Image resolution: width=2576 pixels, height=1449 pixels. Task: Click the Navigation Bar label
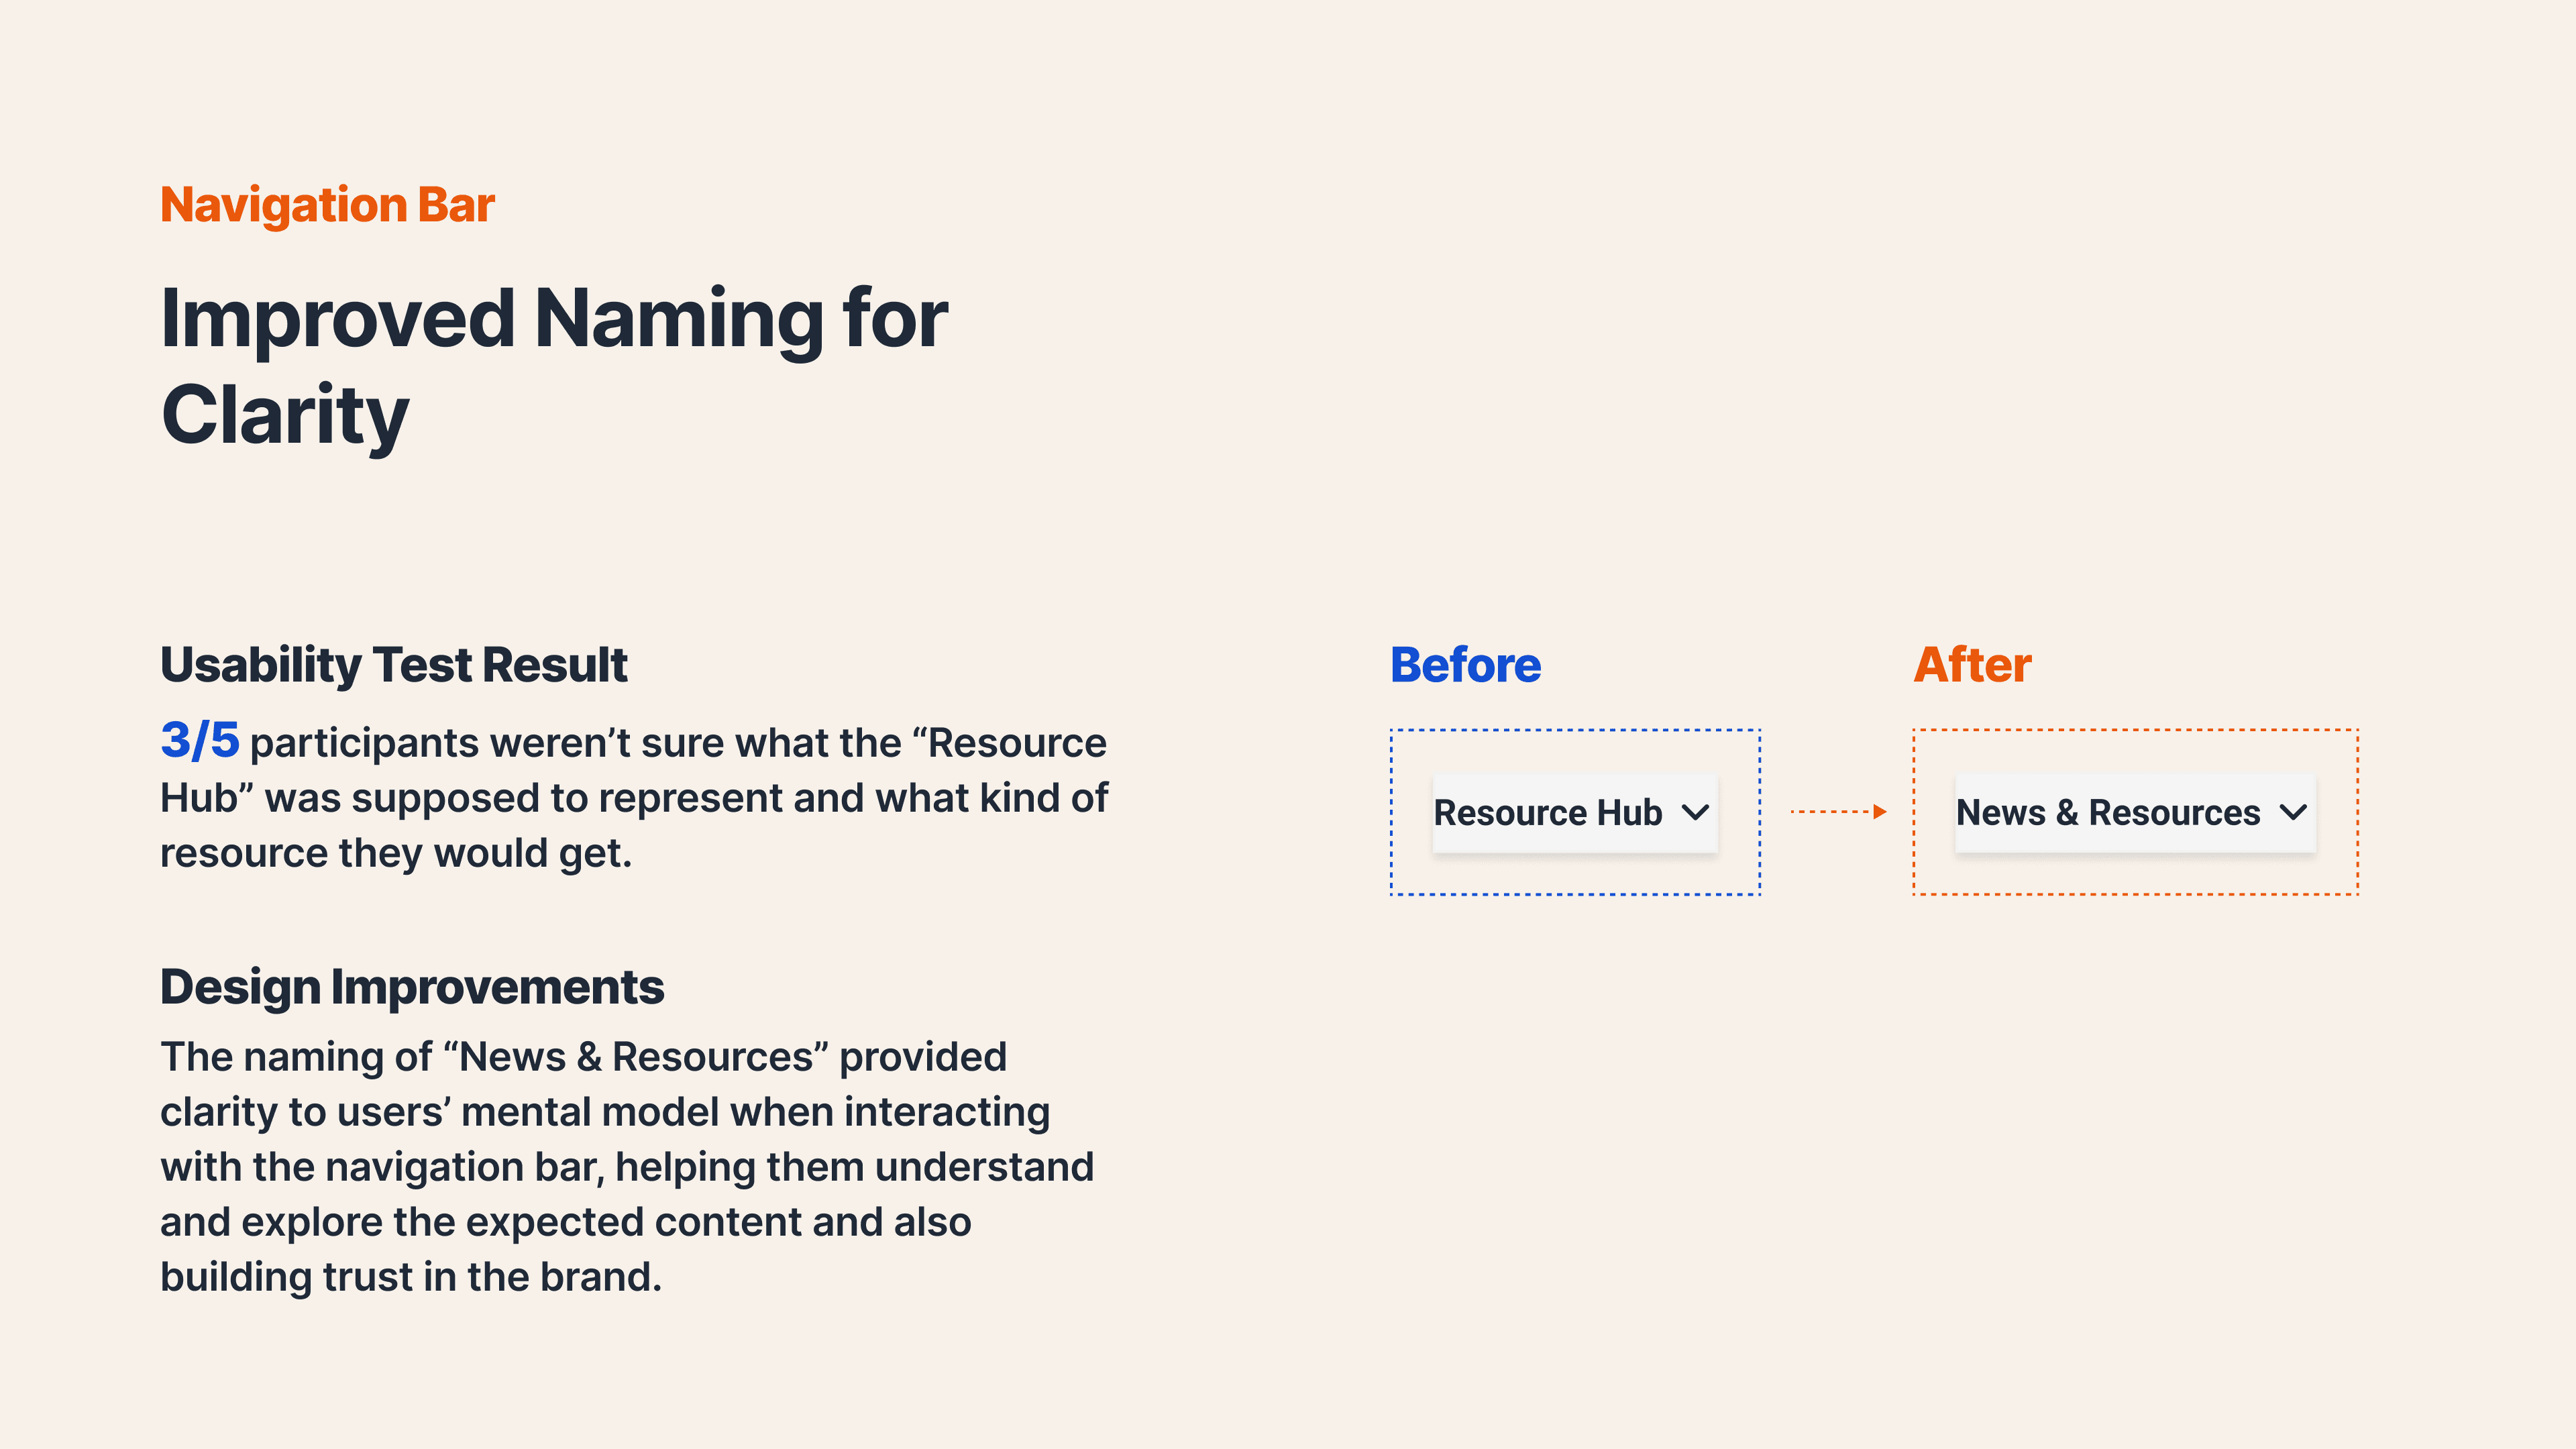[x=327, y=205]
